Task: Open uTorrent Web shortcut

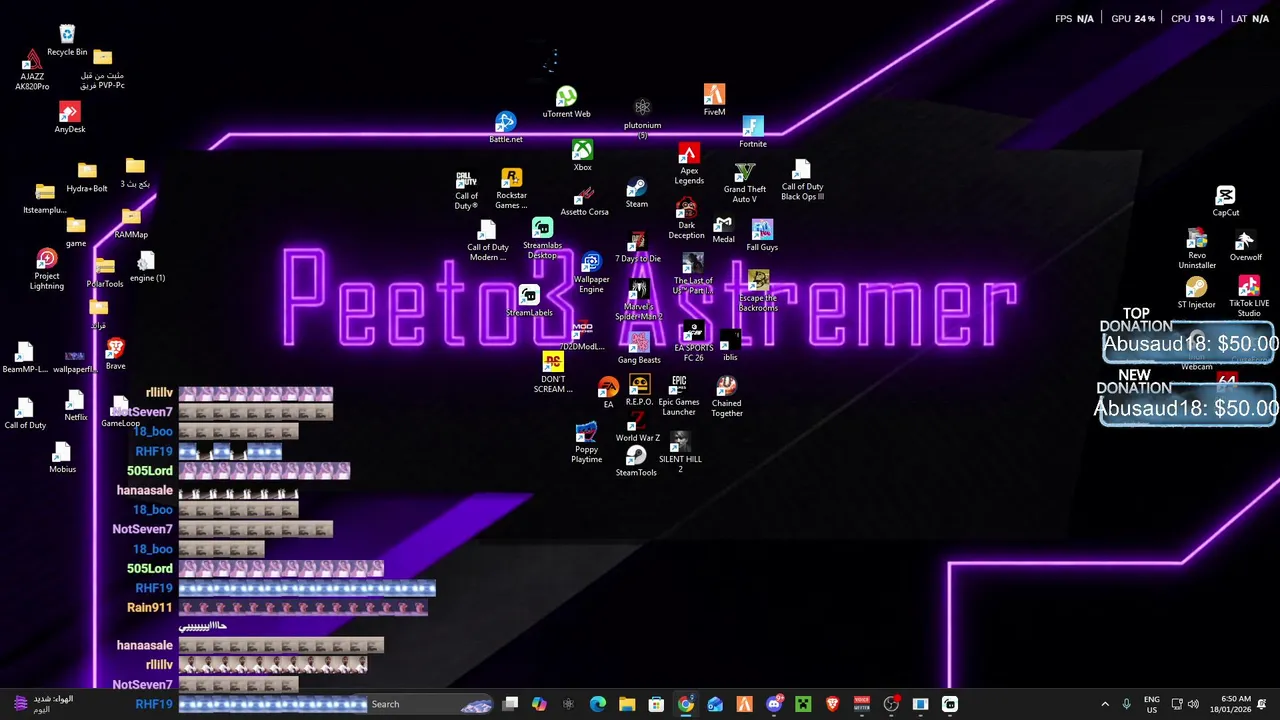Action: click(566, 103)
